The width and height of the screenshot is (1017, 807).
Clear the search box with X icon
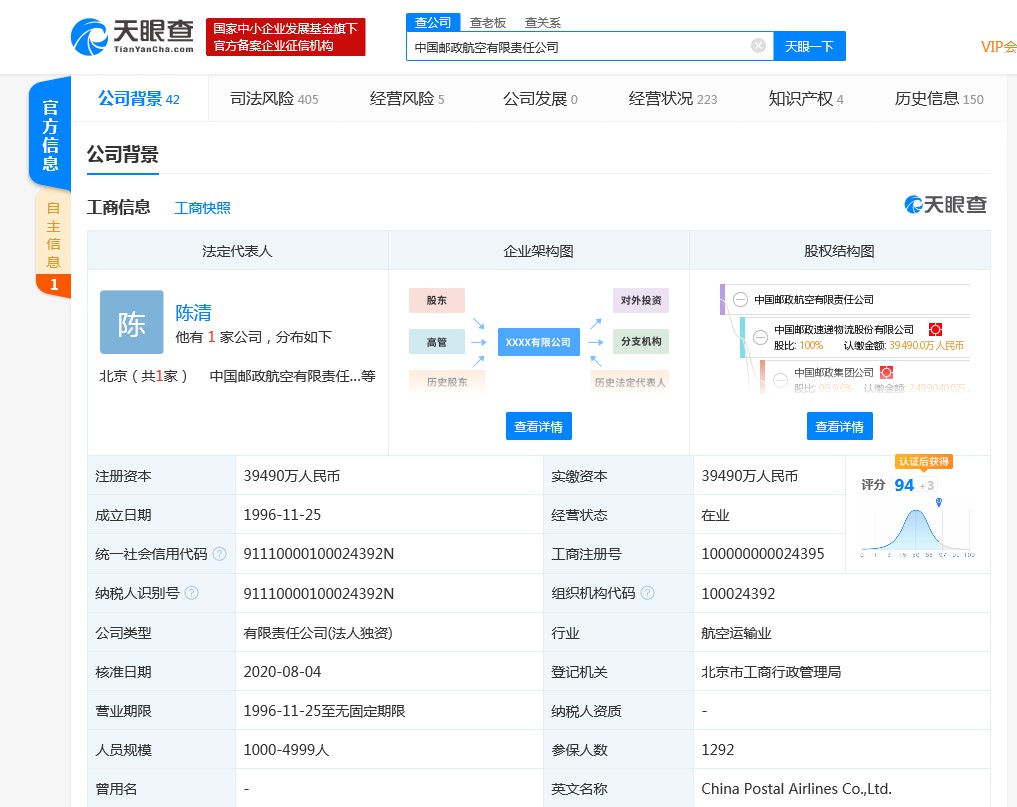758,45
